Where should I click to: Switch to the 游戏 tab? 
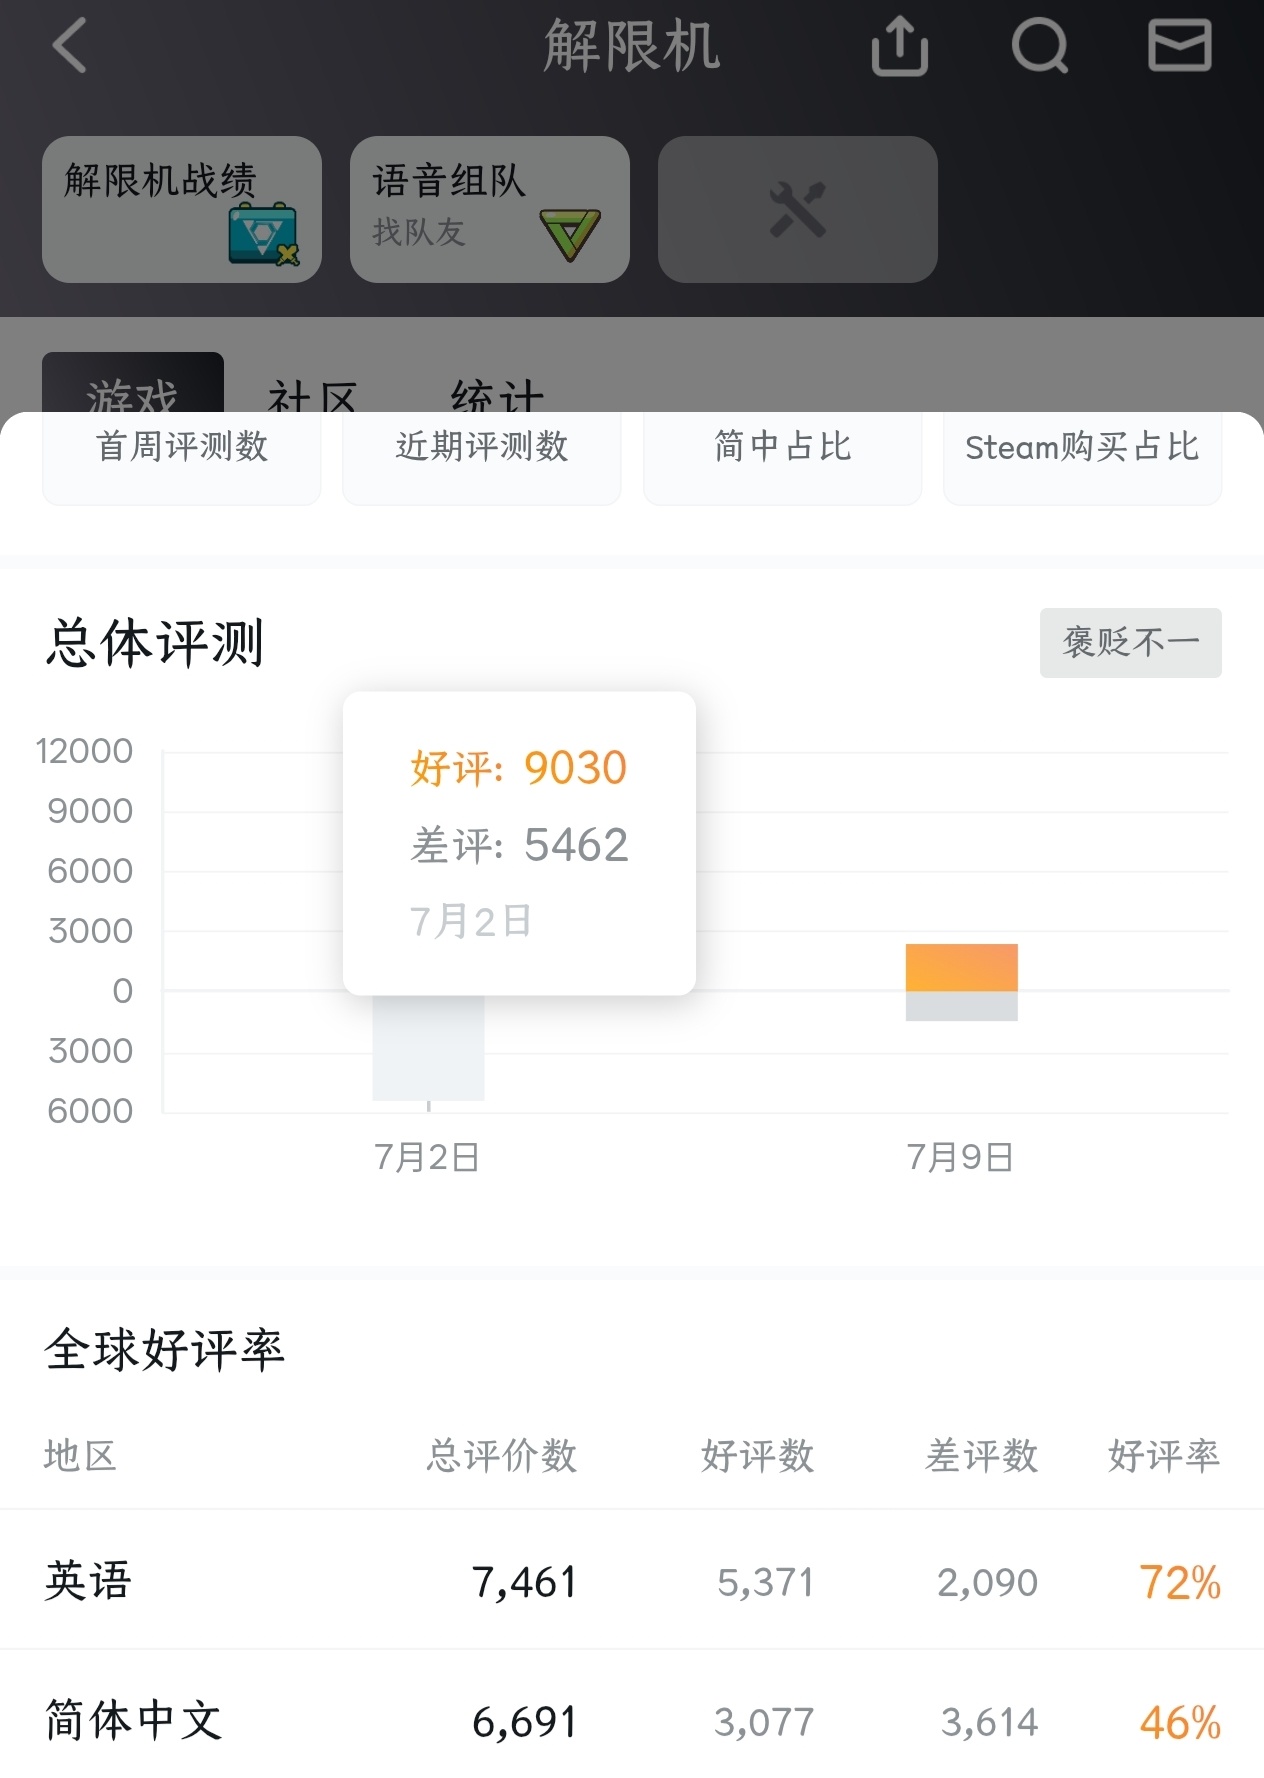(132, 390)
